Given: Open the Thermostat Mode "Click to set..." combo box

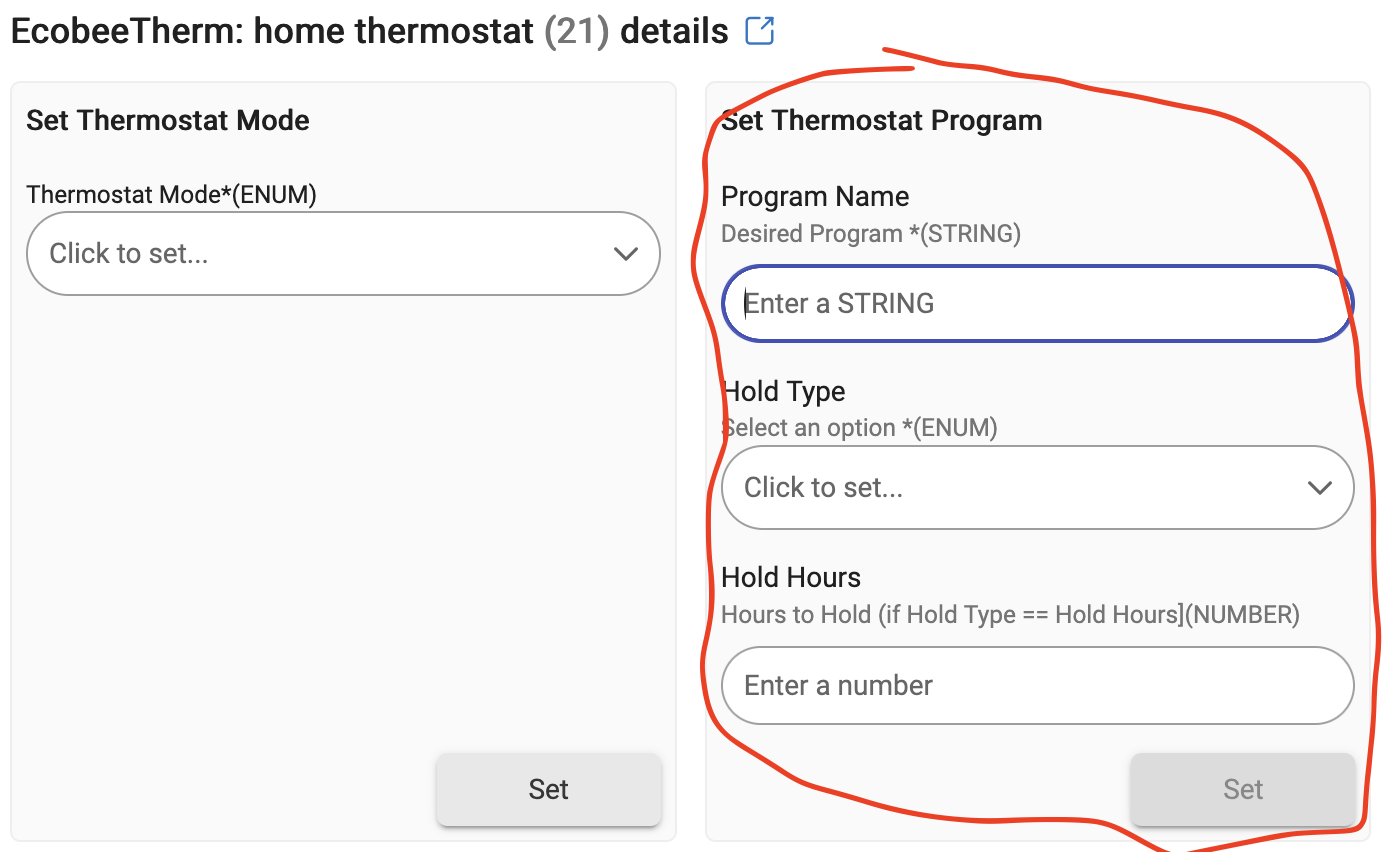Looking at the screenshot, I should (343, 253).
